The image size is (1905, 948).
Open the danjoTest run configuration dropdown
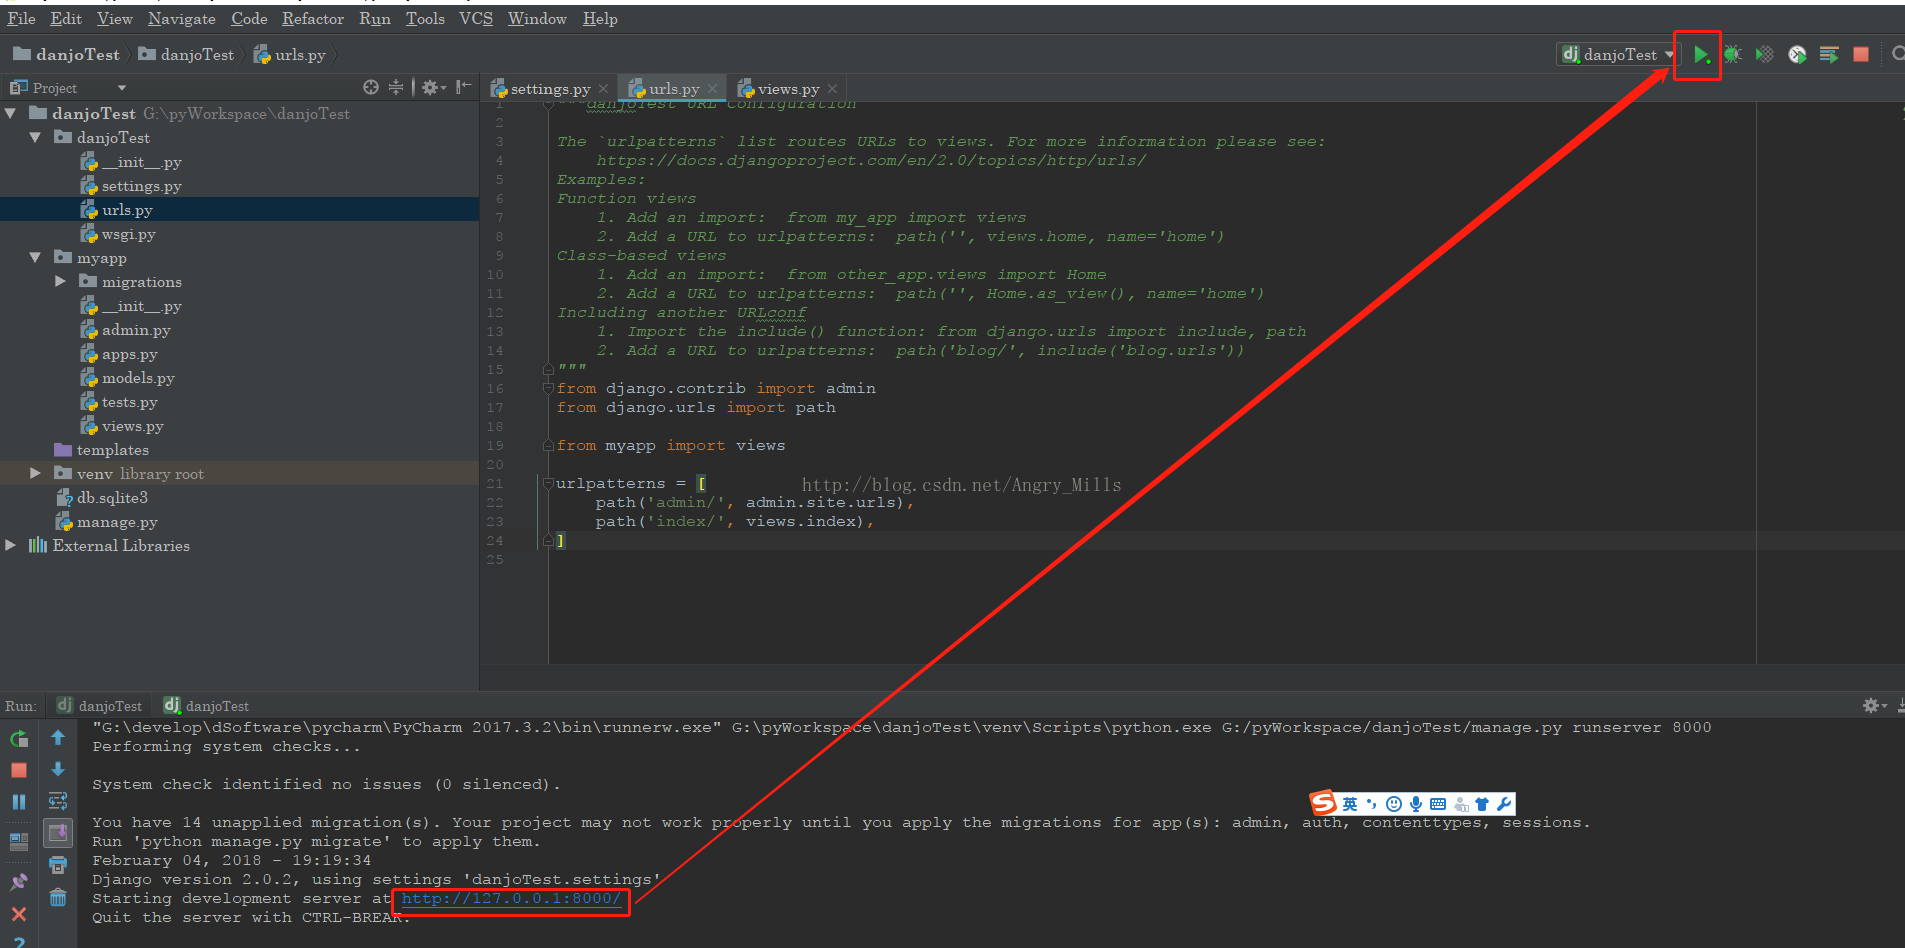1617,55
